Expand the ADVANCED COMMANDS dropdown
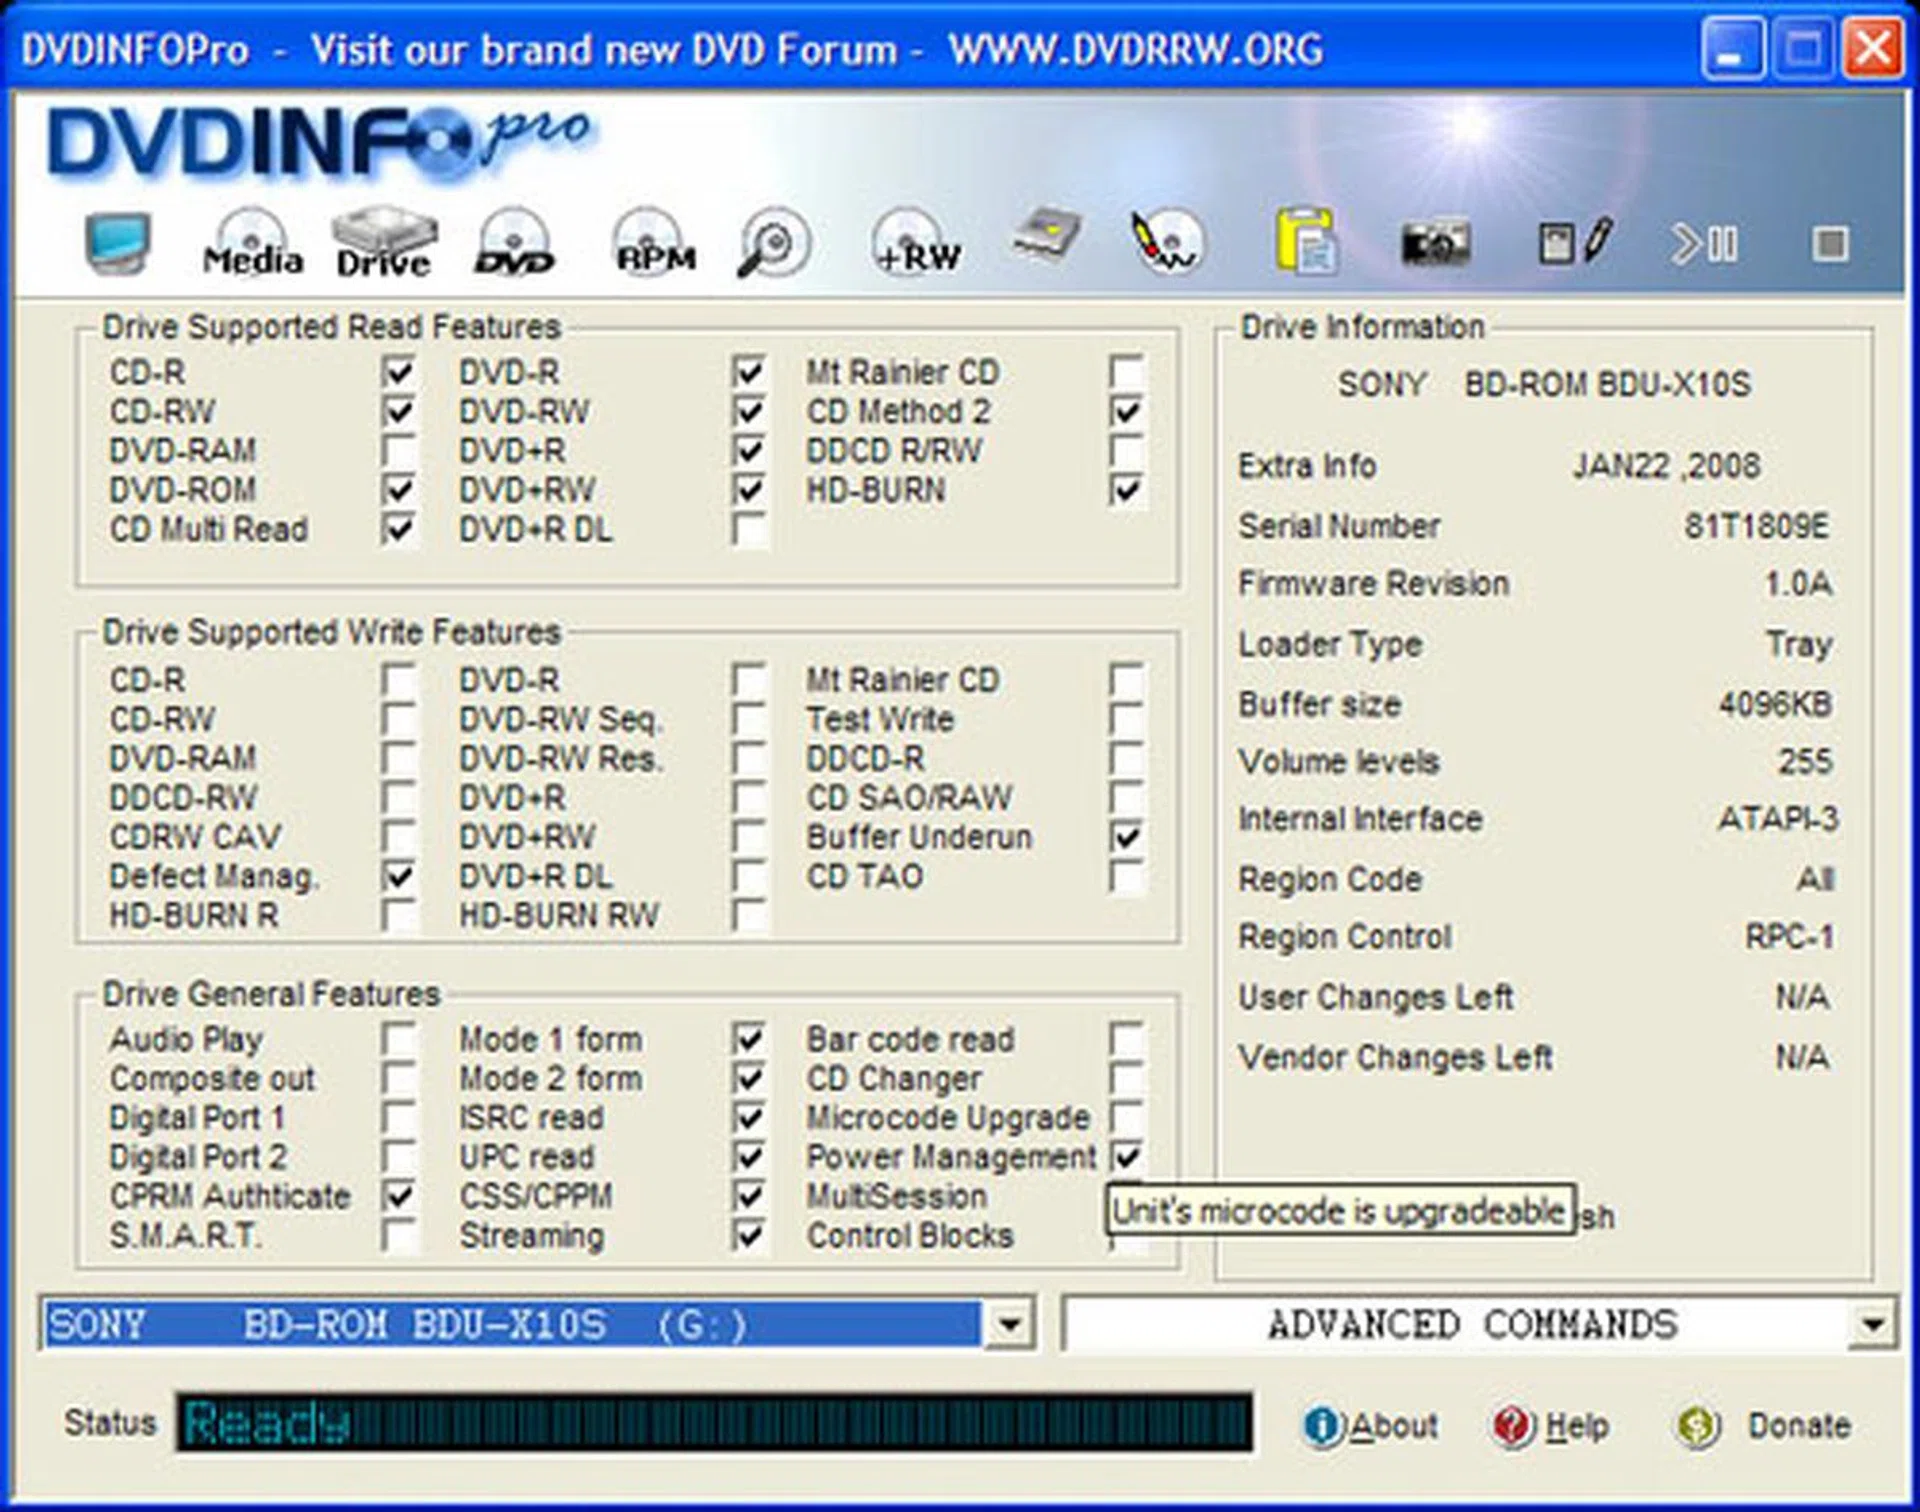 point(1470,1324)
